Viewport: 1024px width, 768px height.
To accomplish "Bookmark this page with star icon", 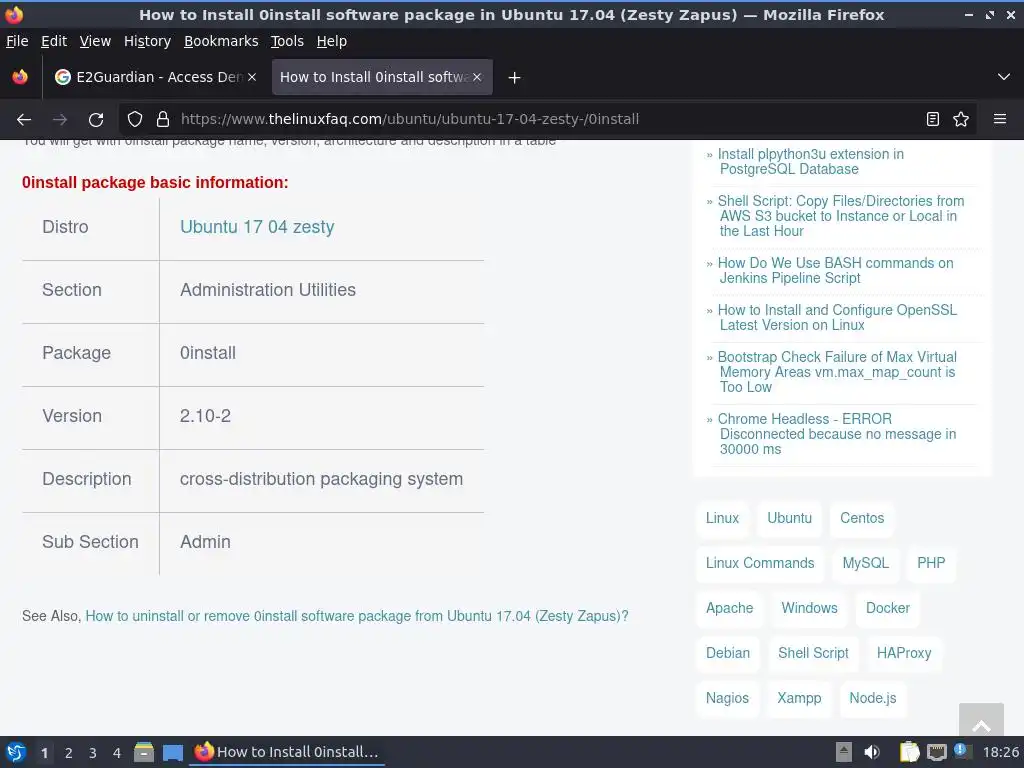I will [961, 119].
